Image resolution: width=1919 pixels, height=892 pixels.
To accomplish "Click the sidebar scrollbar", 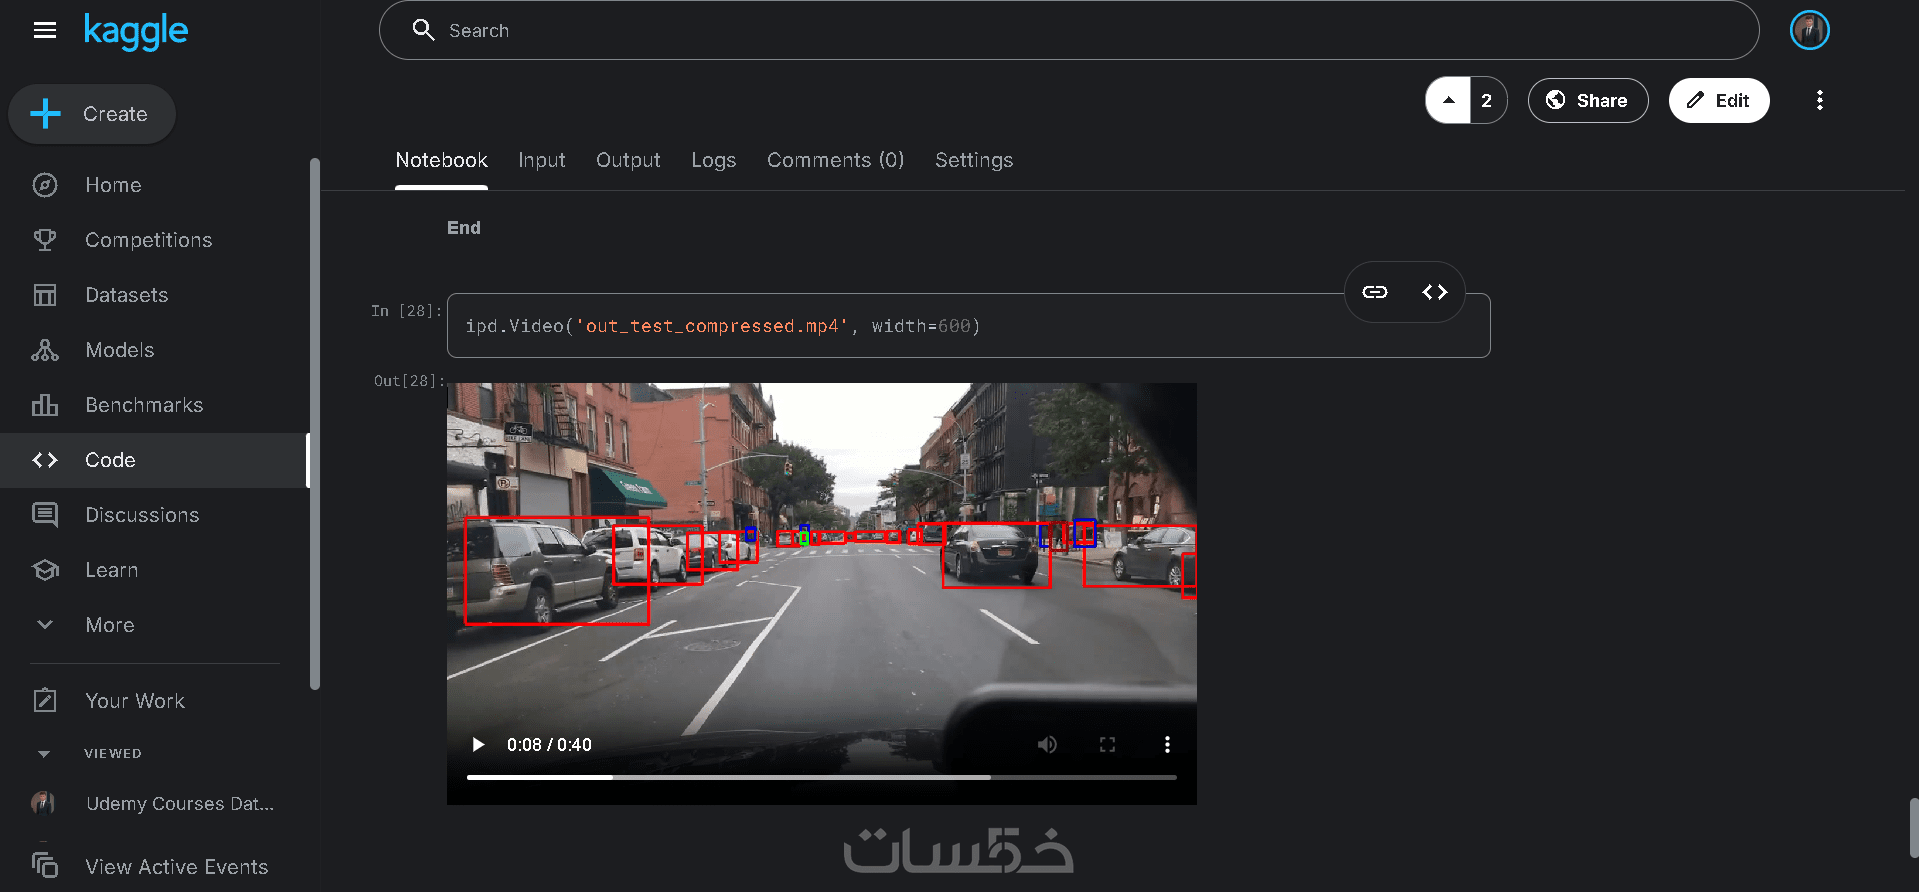I will (315, 424).
